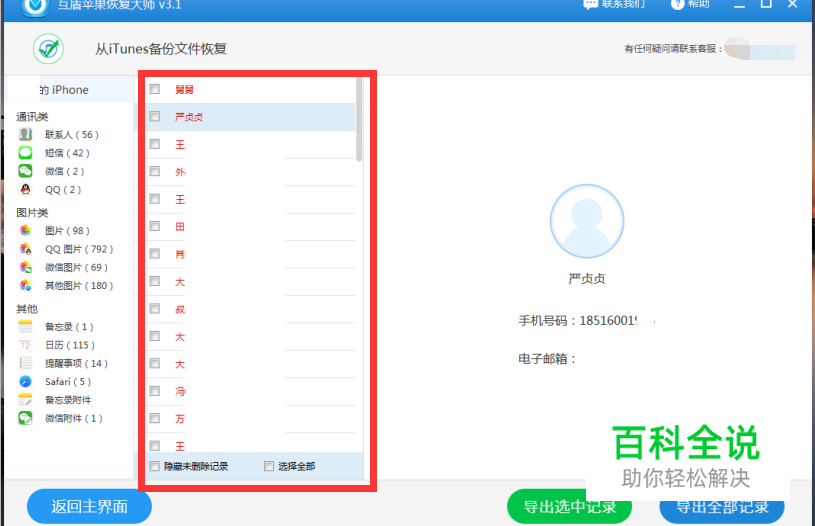Open the 其他图片 icon
815x526 pixels.
(x=25, y=285)
